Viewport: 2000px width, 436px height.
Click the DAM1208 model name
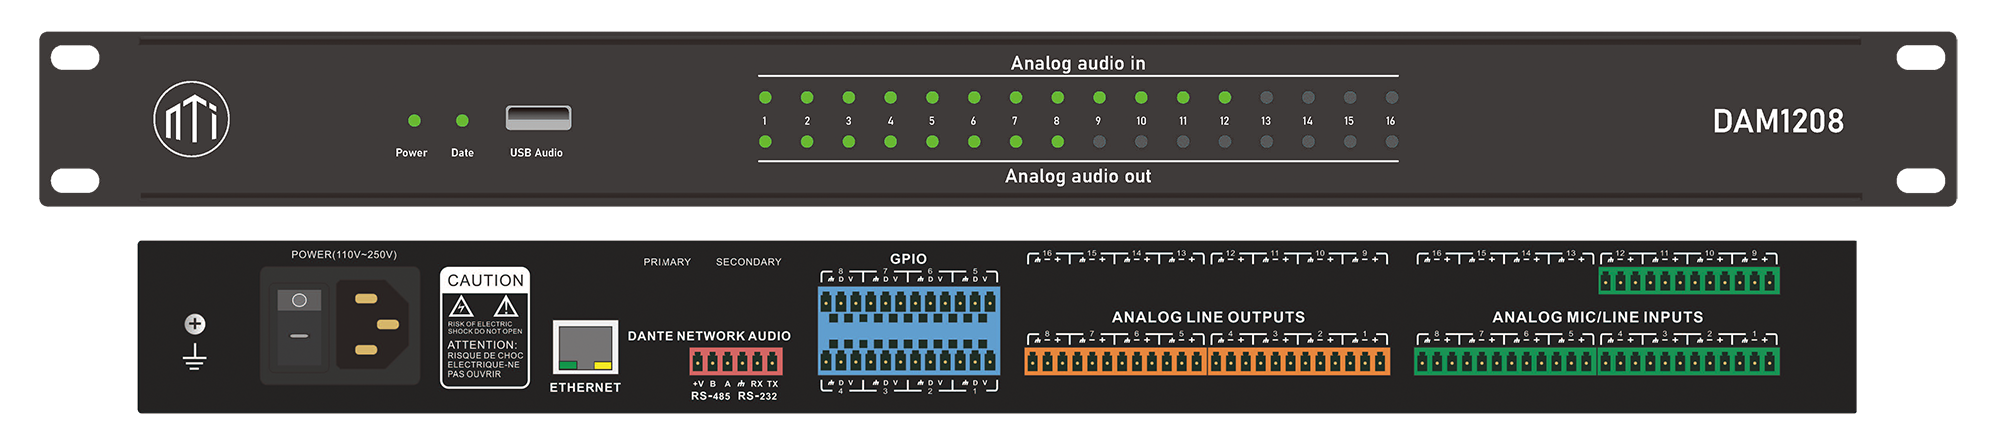1777,122
